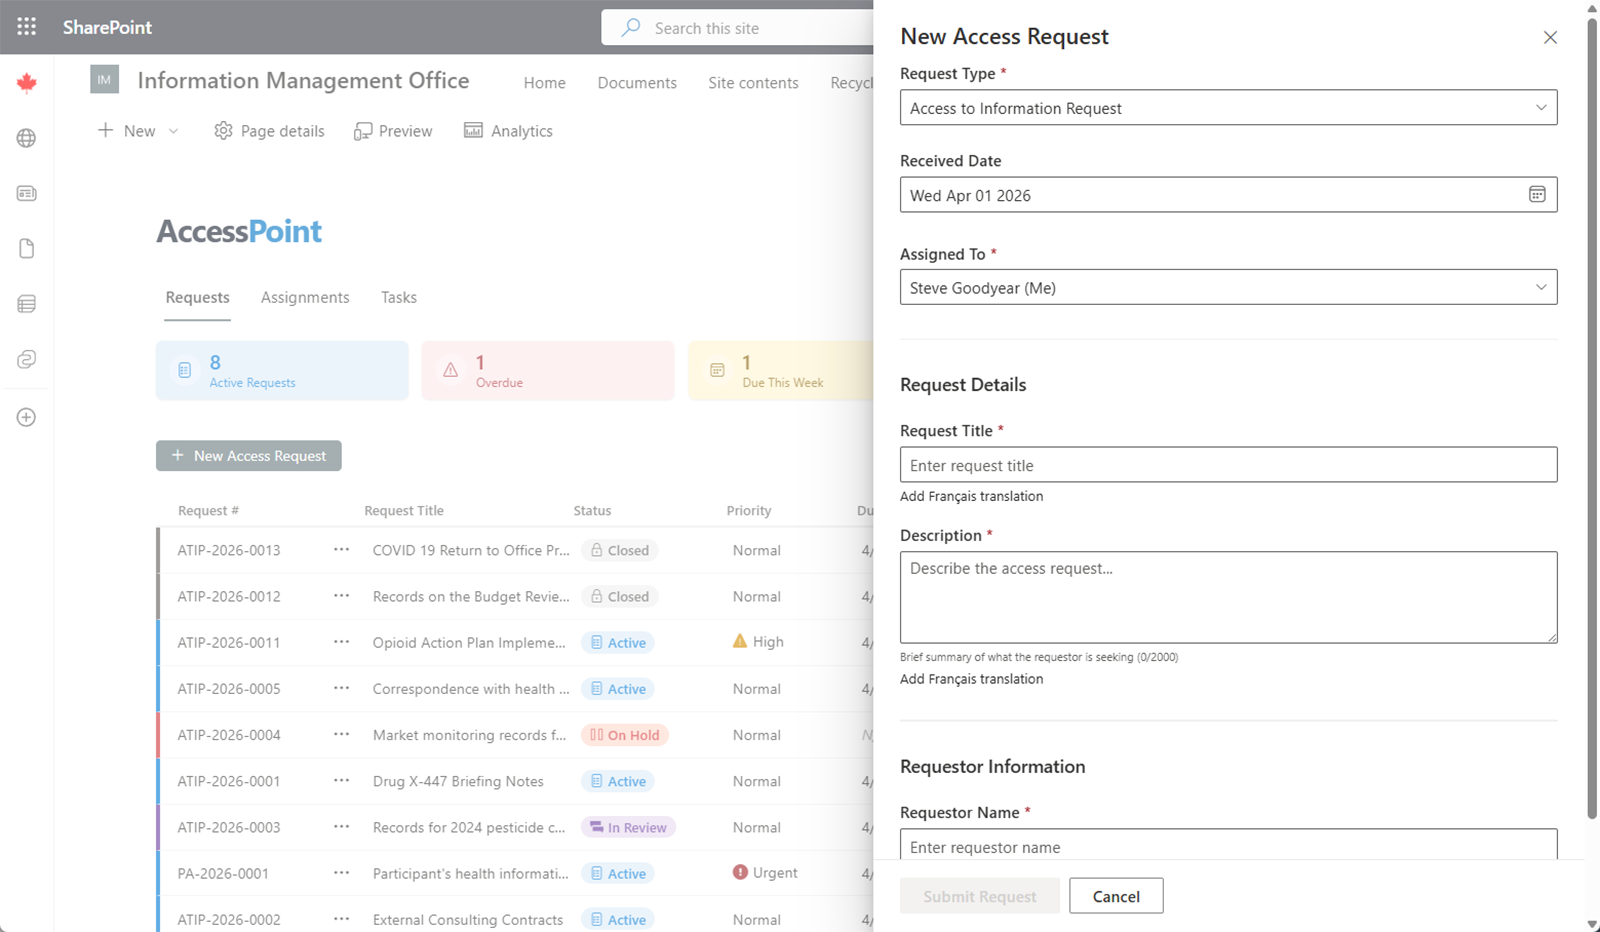The width and height of the screenshot is (1600, 932).
Task: Open the Received Date calendar picker
Action: pyautogui.click(x=1537, y=194)
